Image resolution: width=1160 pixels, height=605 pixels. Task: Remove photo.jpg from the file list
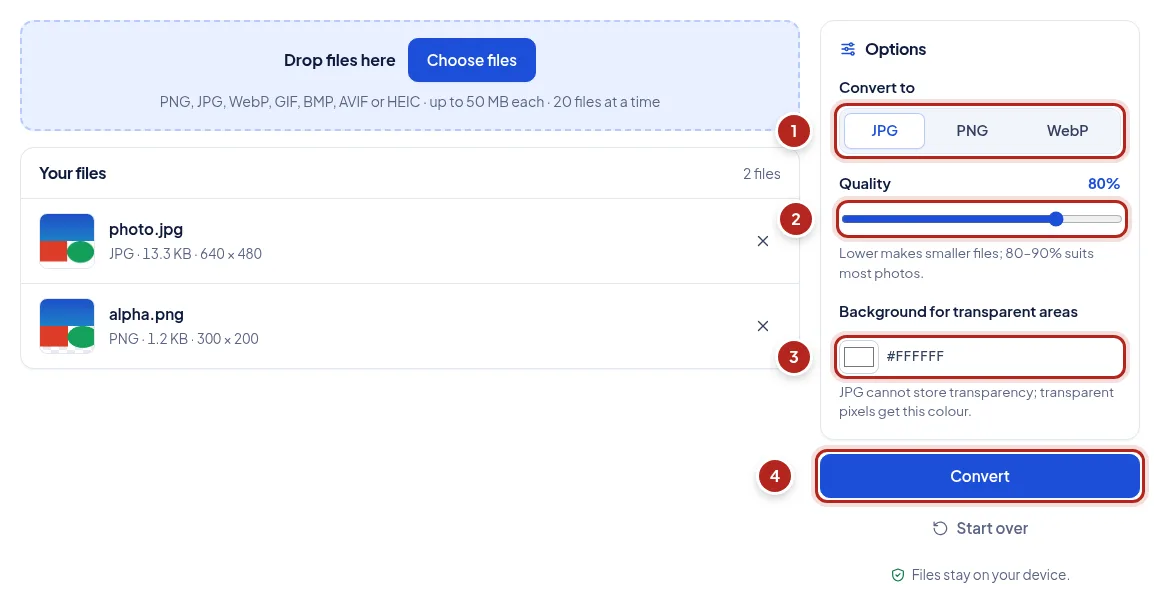(763, 241)
